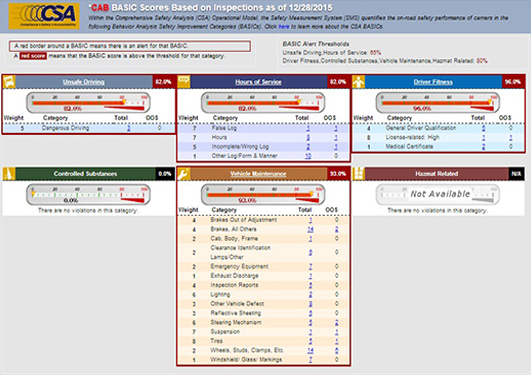This screenshot has width=531, height=375.
Task: Click the Dangerous Driving total count link
Action: [x=128, y=128]
